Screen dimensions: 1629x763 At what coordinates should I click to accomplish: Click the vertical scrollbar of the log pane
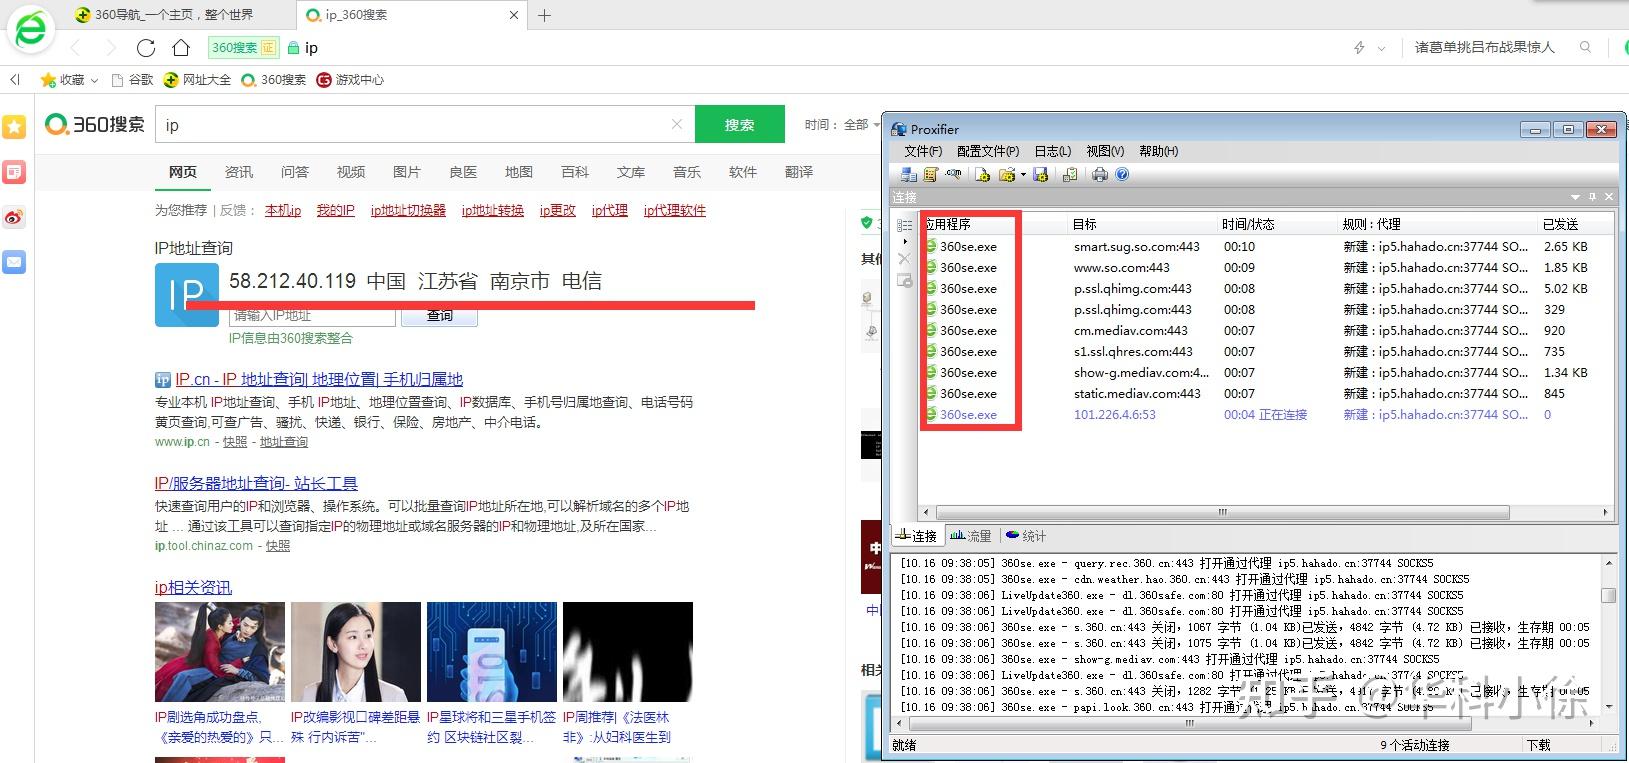(1608, 595)
